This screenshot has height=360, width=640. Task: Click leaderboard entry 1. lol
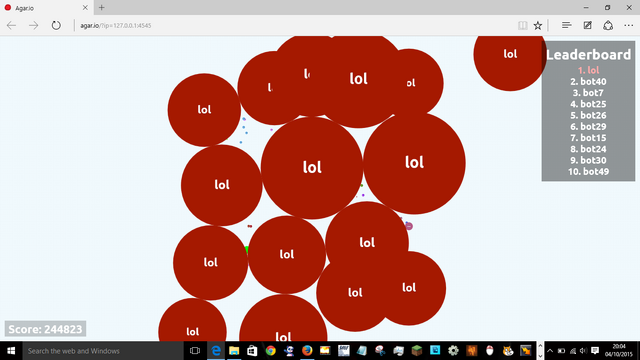coord(589,70)
